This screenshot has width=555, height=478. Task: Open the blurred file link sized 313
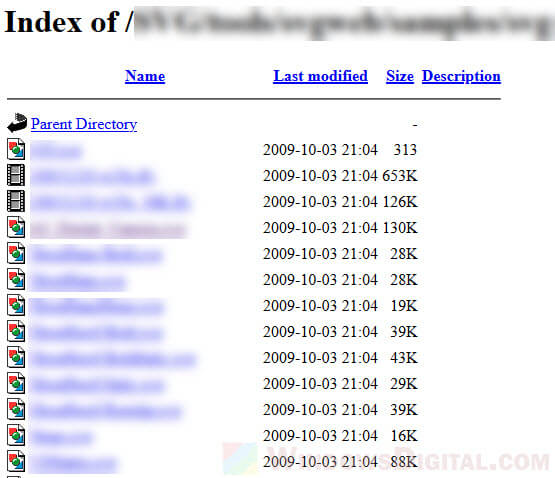click(x=57, y=151)
